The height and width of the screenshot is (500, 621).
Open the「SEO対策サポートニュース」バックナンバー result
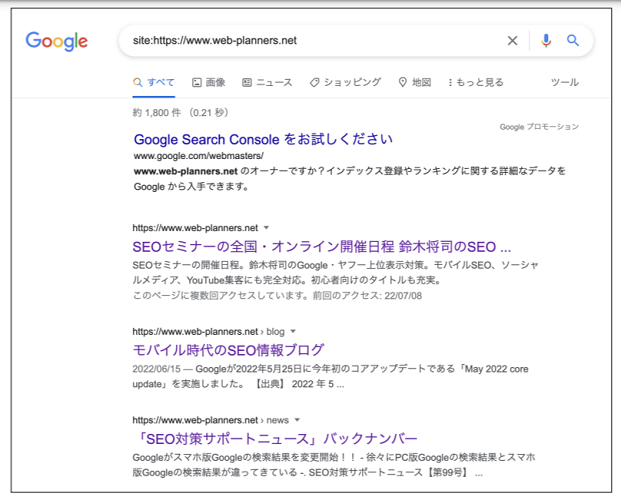[275, 439]
